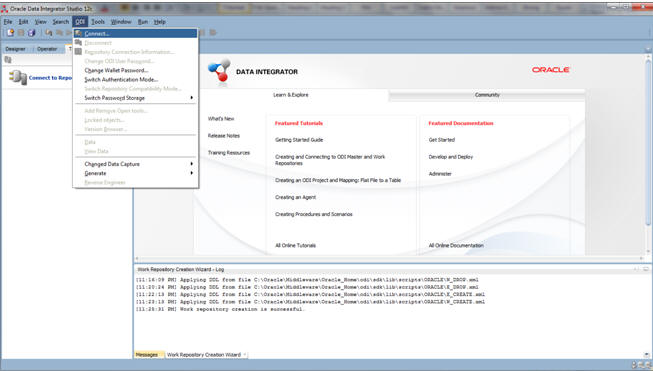Open the Release Notes link
653x371 pixels.
pos(224,136)
